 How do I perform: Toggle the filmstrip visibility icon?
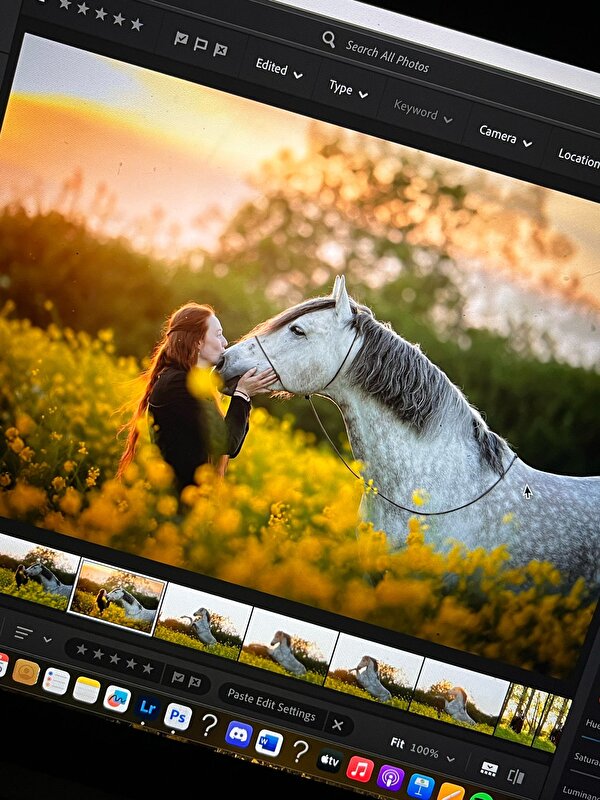[490, 769]
